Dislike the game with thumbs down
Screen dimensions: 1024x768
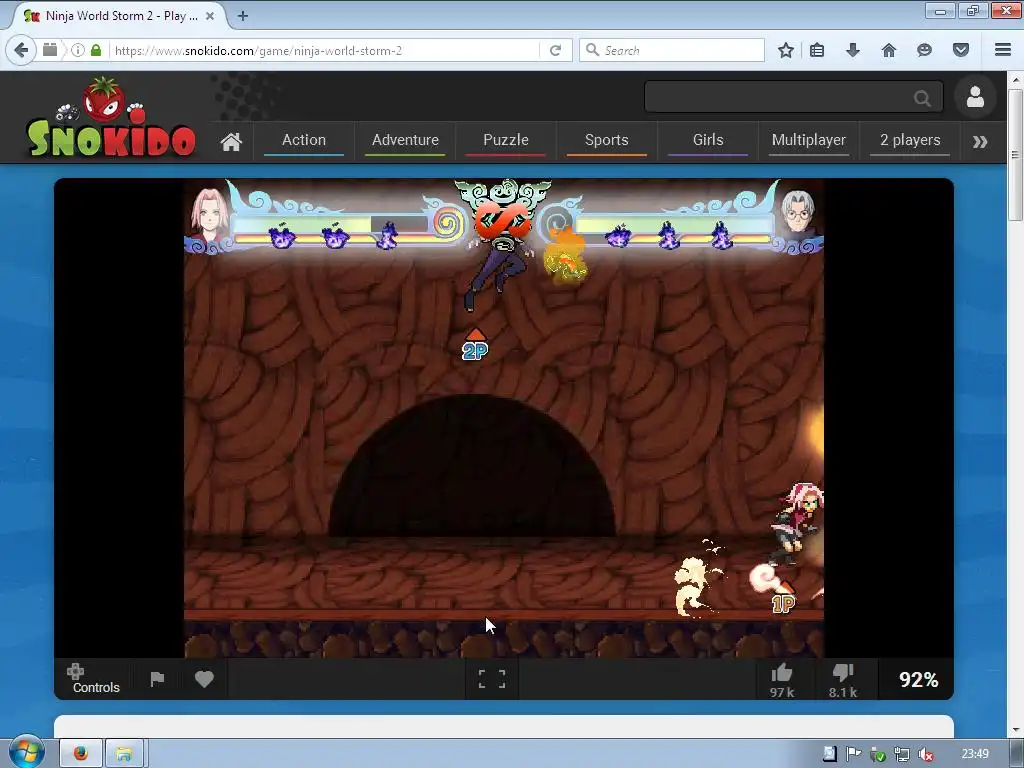(x=843, y=680)
